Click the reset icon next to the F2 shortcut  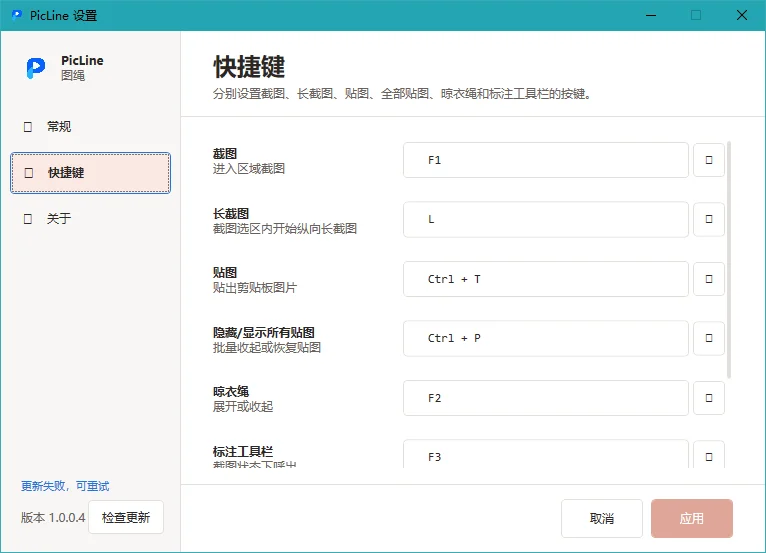pyautogui.click(x=709, y=398)
